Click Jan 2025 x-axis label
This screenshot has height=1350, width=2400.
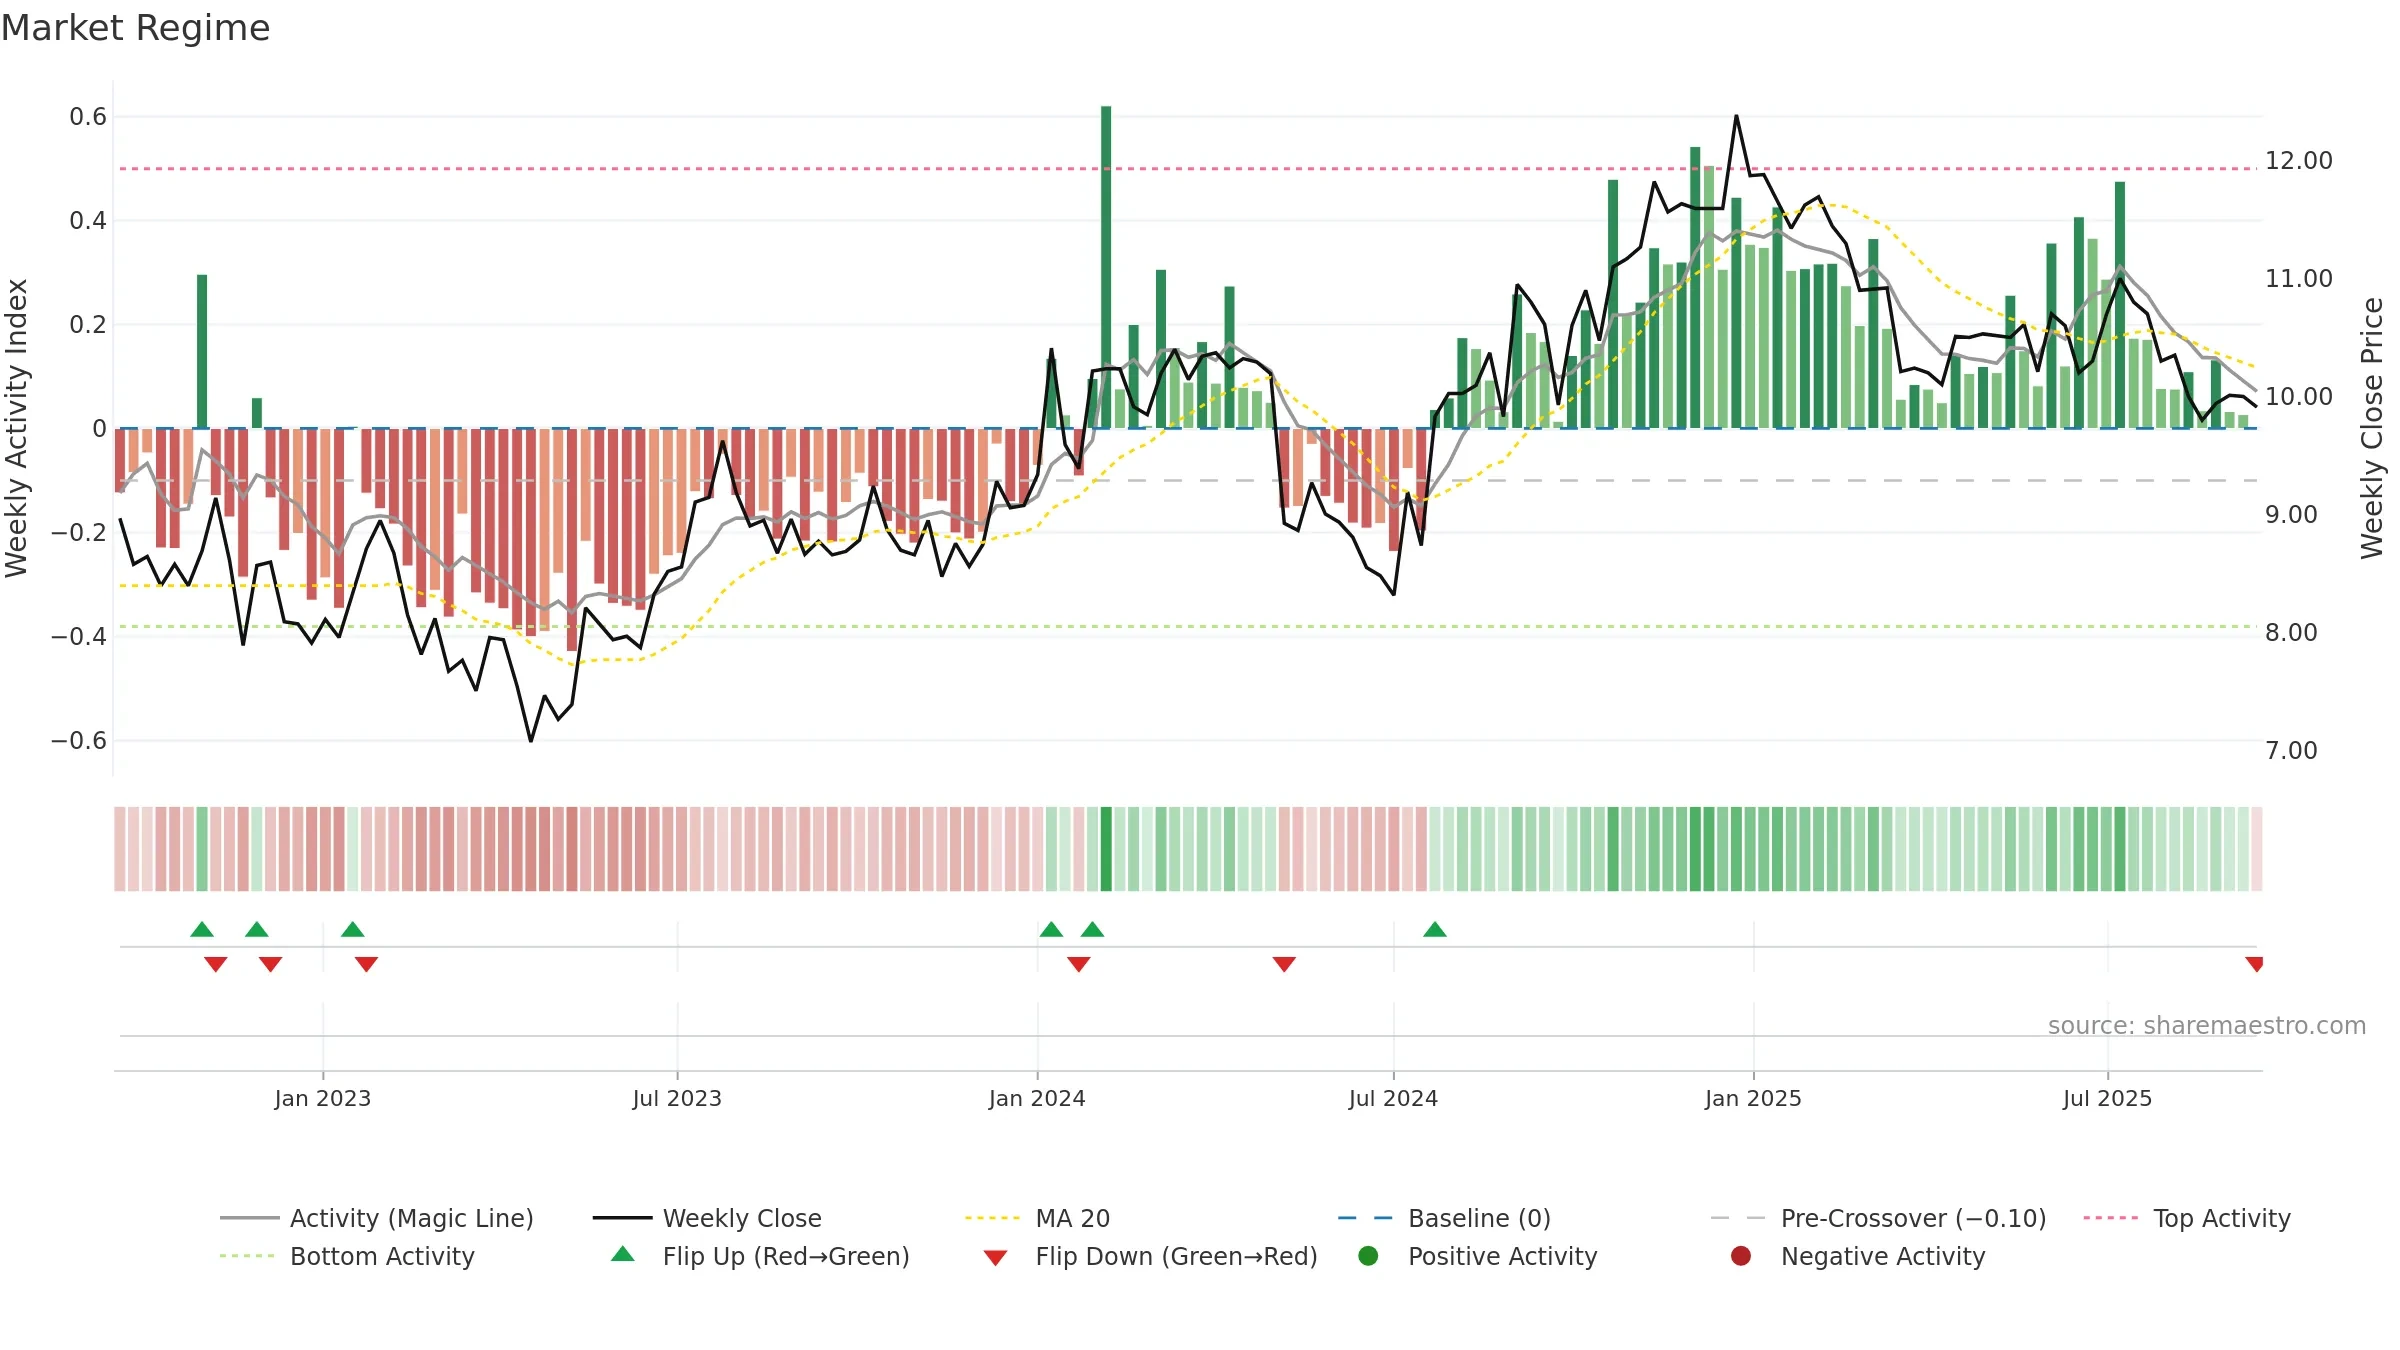click(x=1753, y=1098)
